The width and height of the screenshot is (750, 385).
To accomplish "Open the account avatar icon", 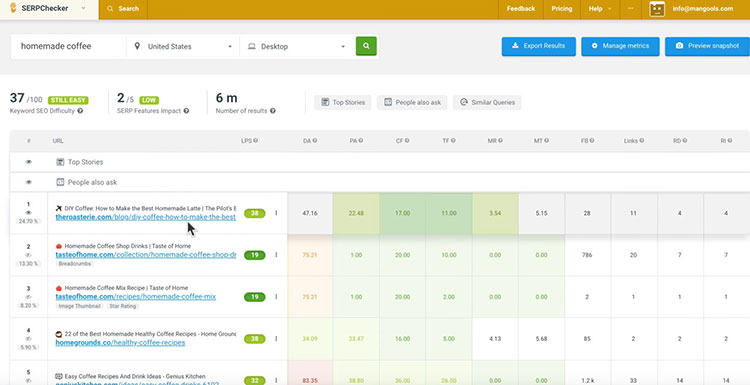I will pos(657,9).
